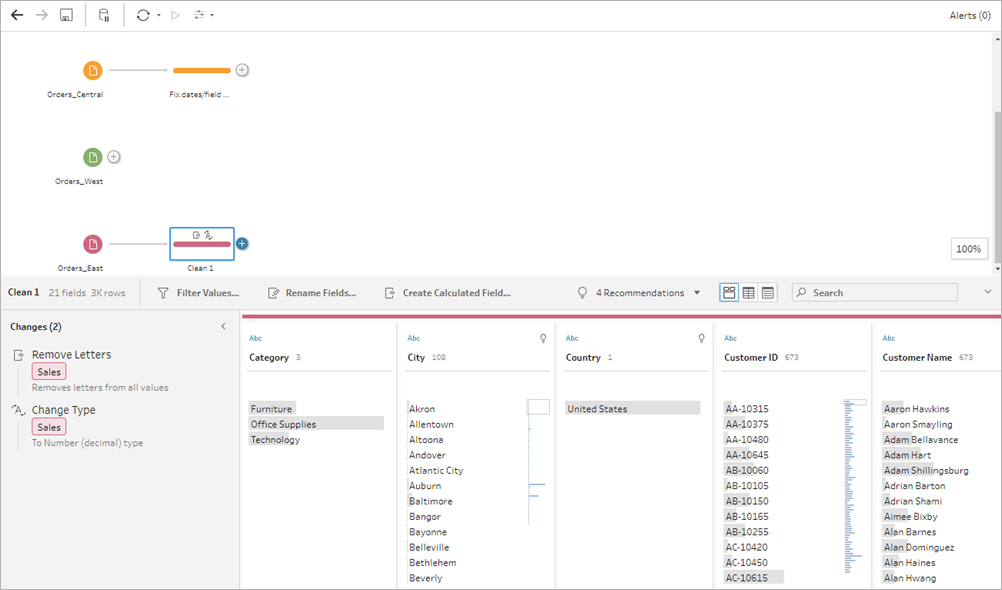Click the run flow play icon
The height and width of the screenshot is (590, 1002).
(175, 15)
